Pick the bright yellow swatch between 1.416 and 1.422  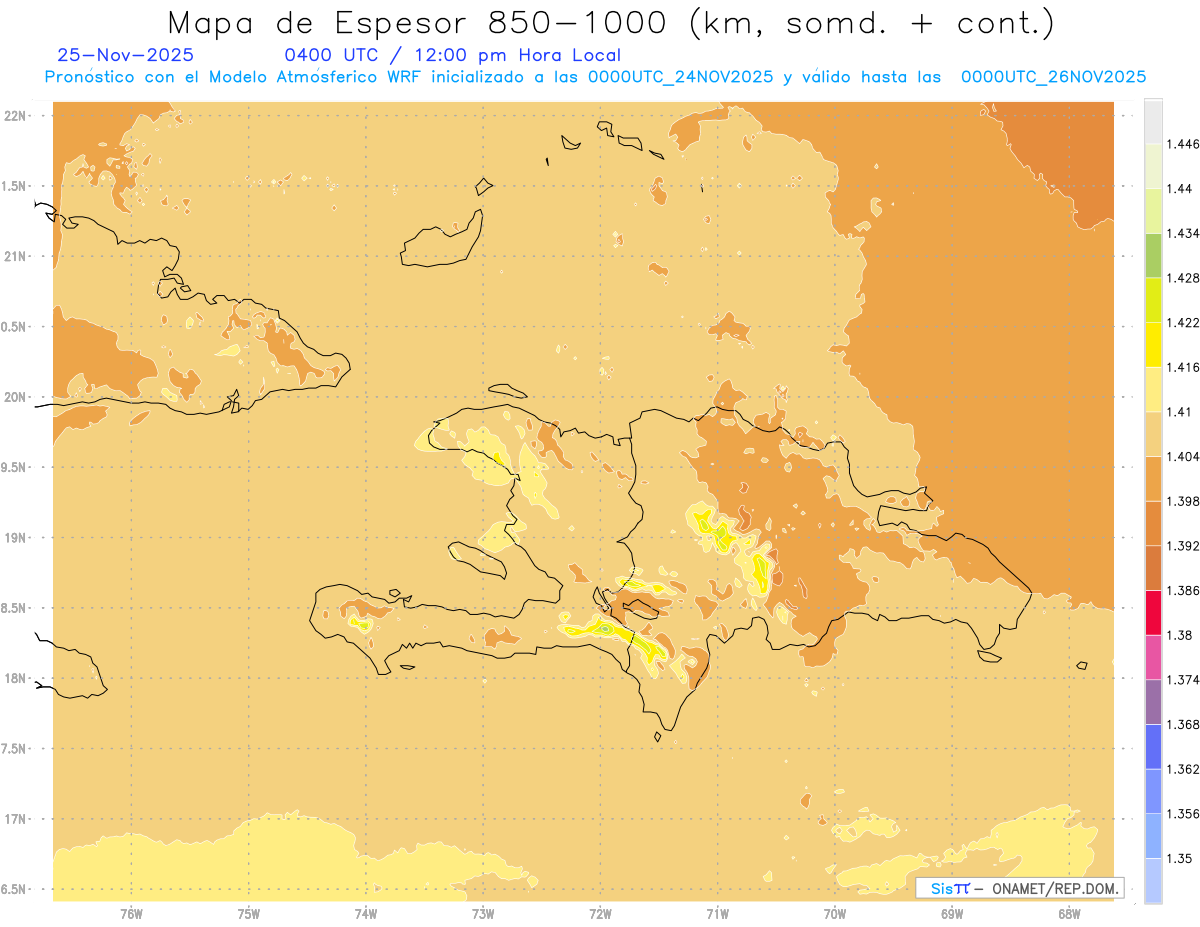(1153, 344)
